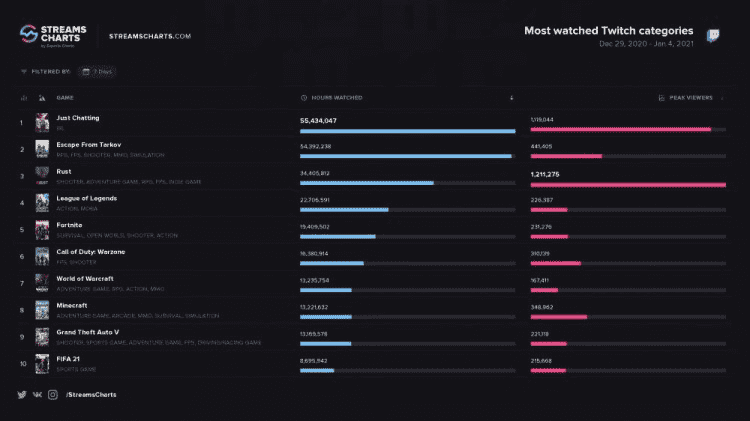Click Hours Watched column header
The height and width of the screenshot is (421, 750).
pos(337,98)
